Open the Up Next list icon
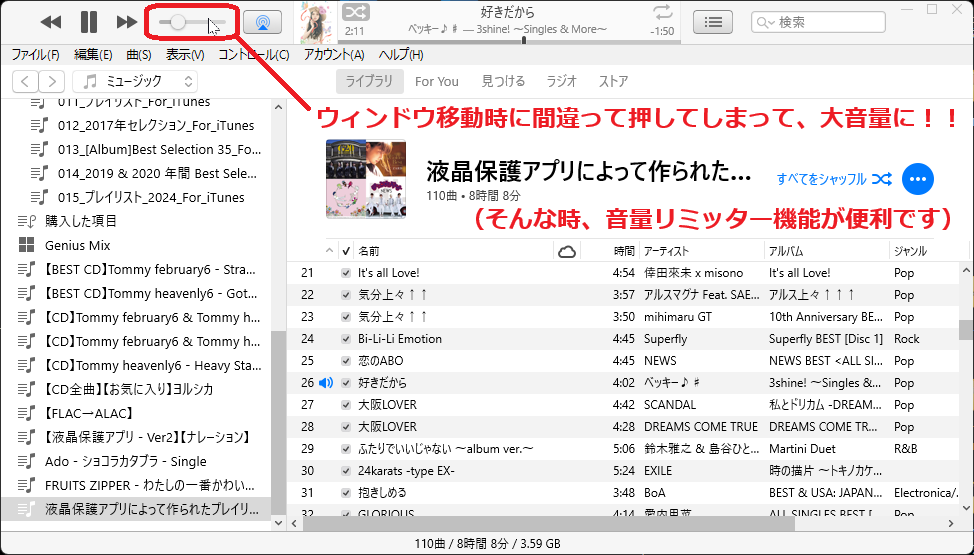Screen dimensions: 974x555 712,22
